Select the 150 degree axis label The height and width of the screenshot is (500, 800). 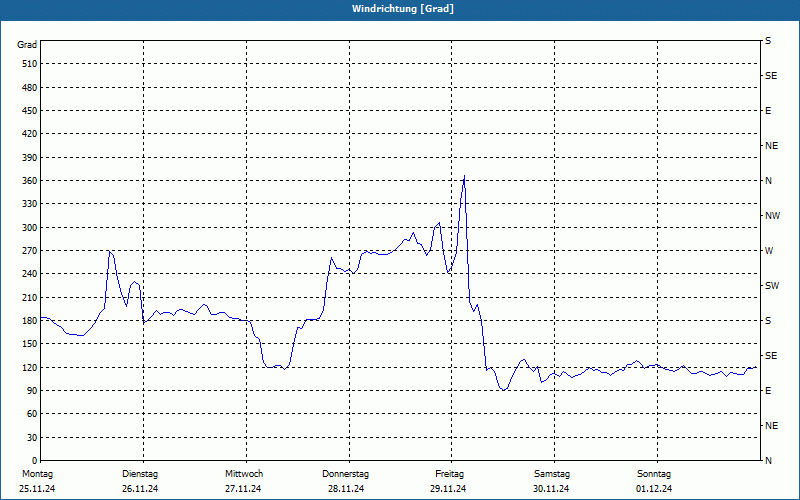point(30,343)
